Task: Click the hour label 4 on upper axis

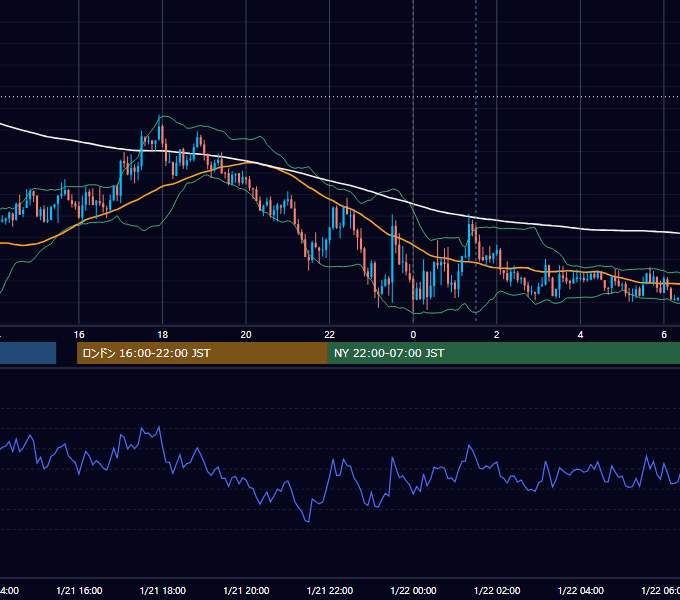Action: pyautogui.click(x=580, y=335)
